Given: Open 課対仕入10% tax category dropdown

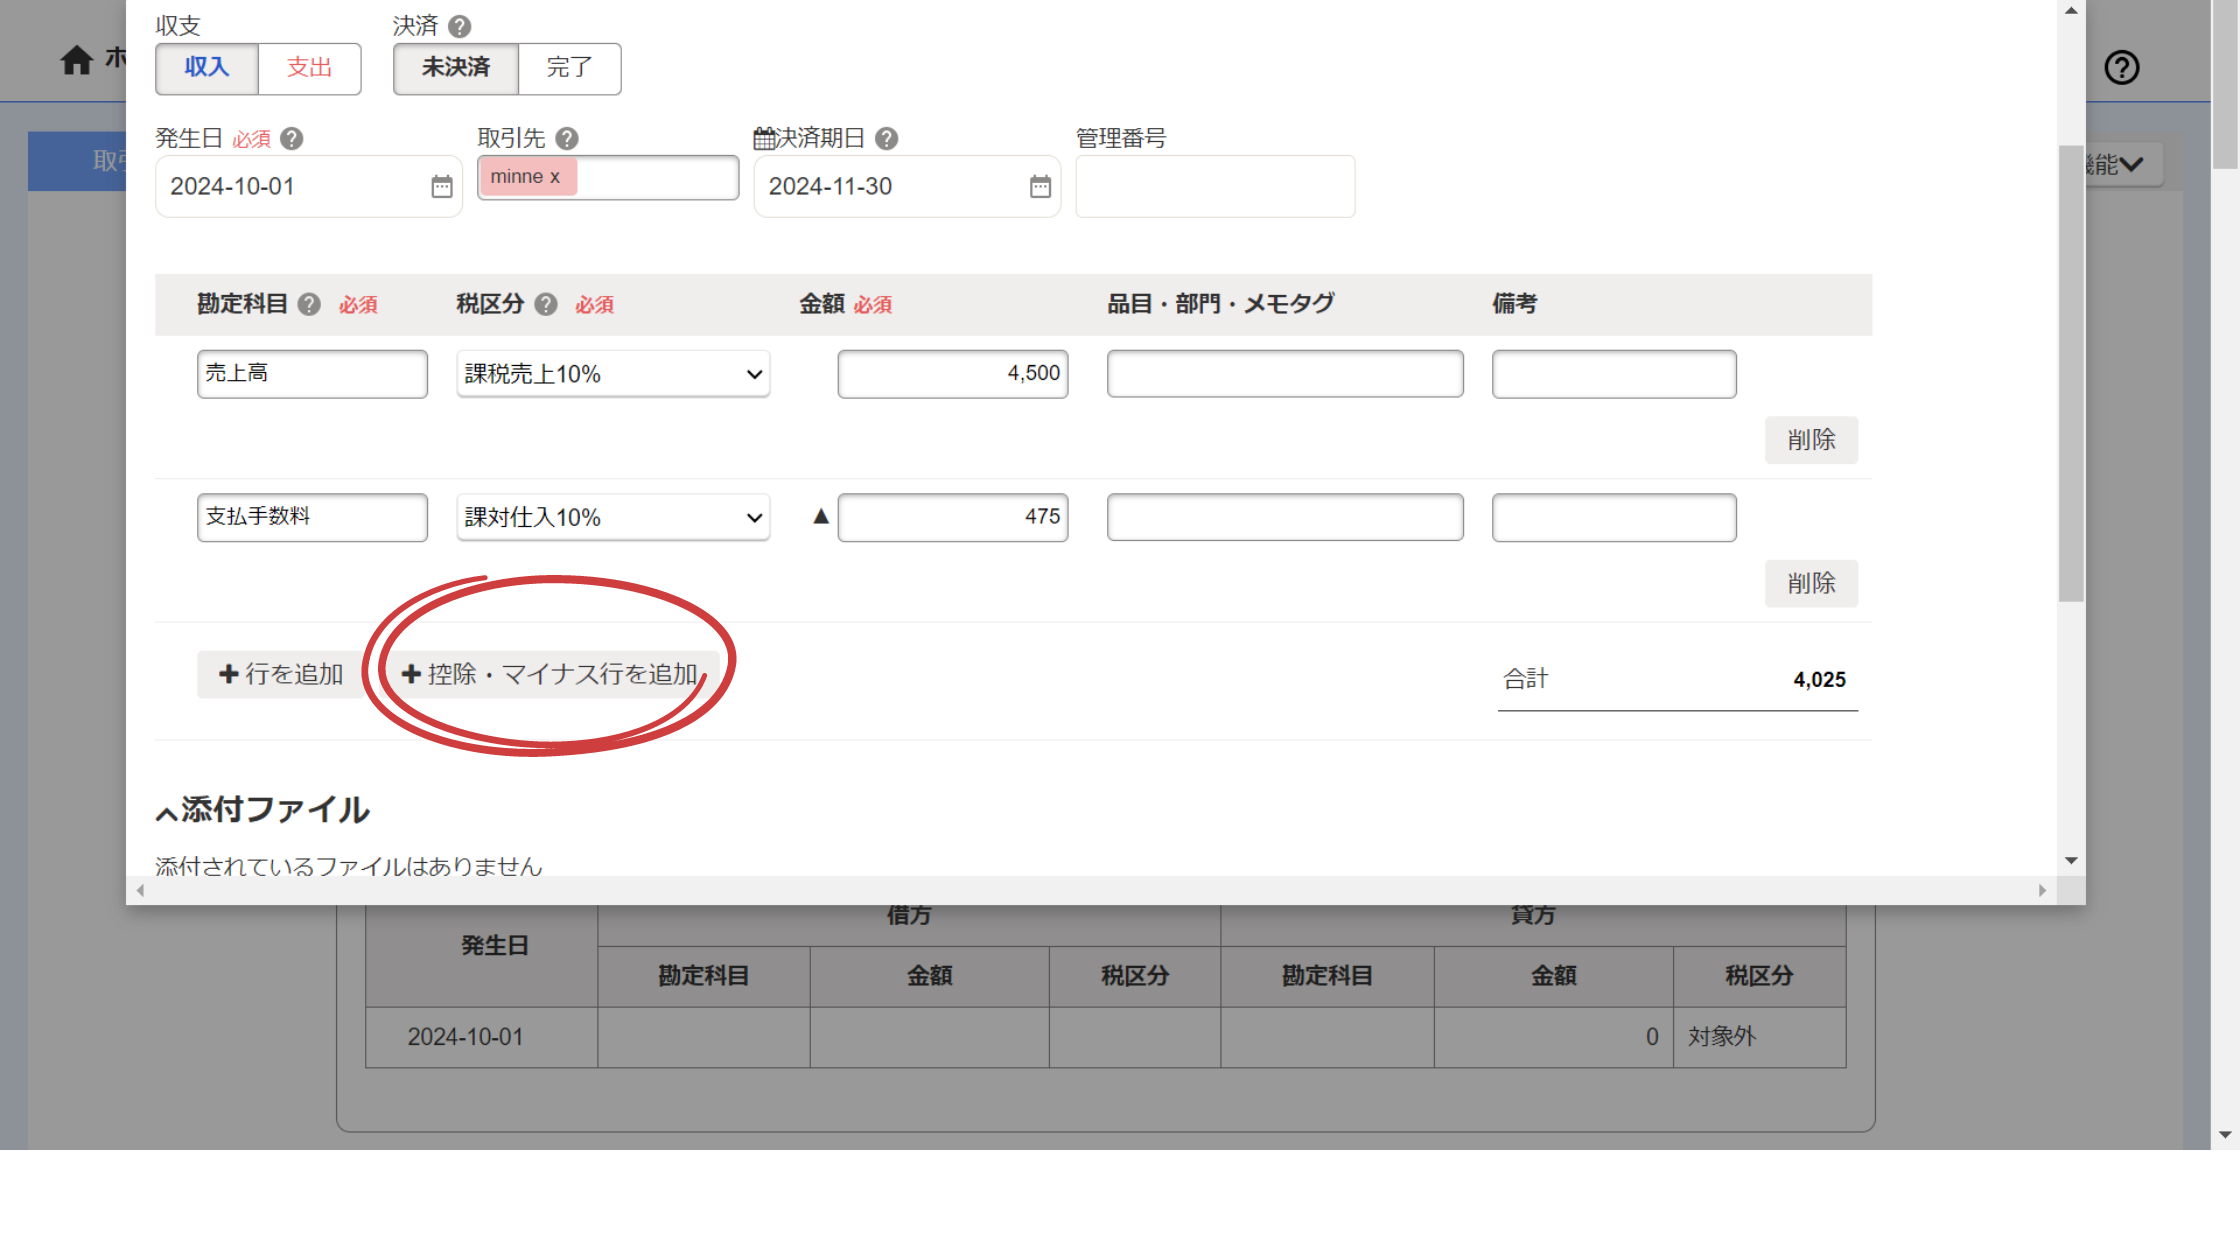Looking at the screenshot, I should pyautogui.click(x=613, y=518).
